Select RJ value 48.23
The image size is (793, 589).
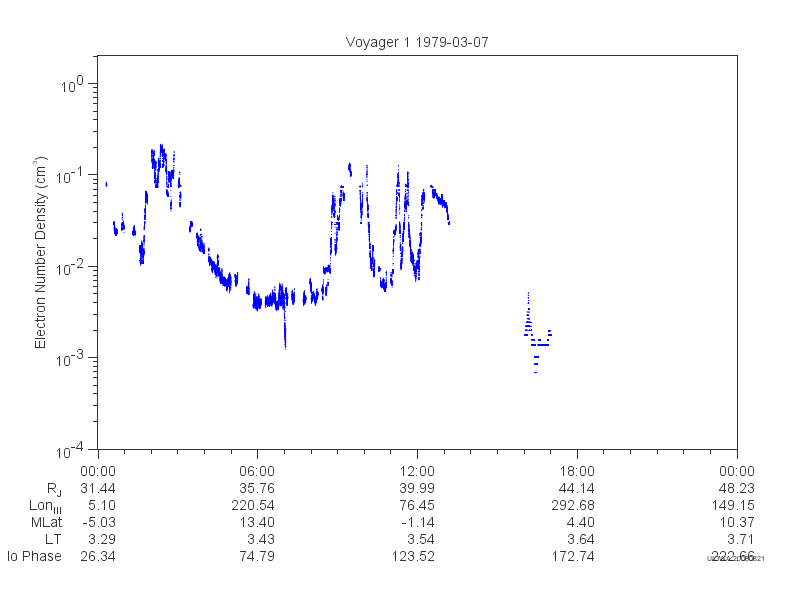click(x=737, y=488)
